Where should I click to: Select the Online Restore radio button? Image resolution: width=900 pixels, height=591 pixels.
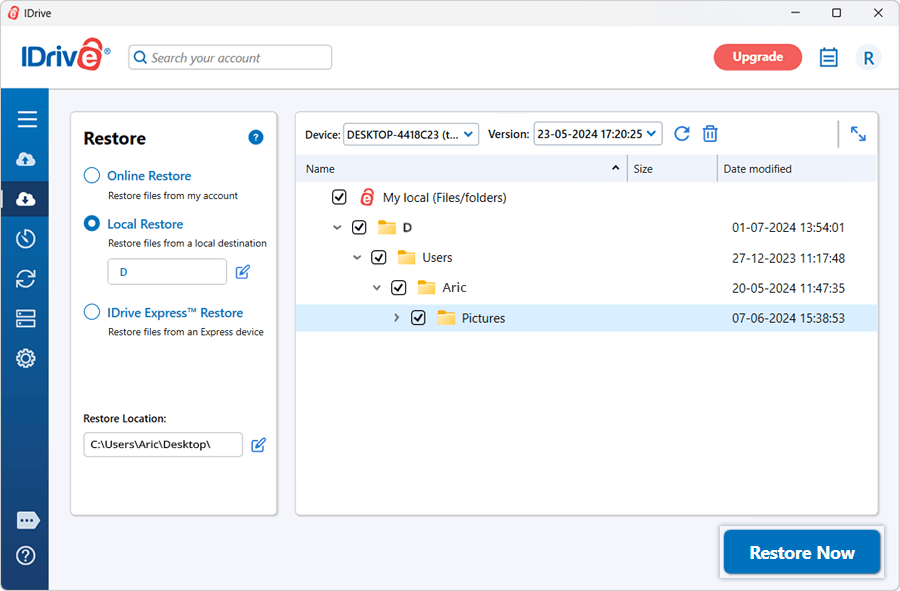pos(92,176)
